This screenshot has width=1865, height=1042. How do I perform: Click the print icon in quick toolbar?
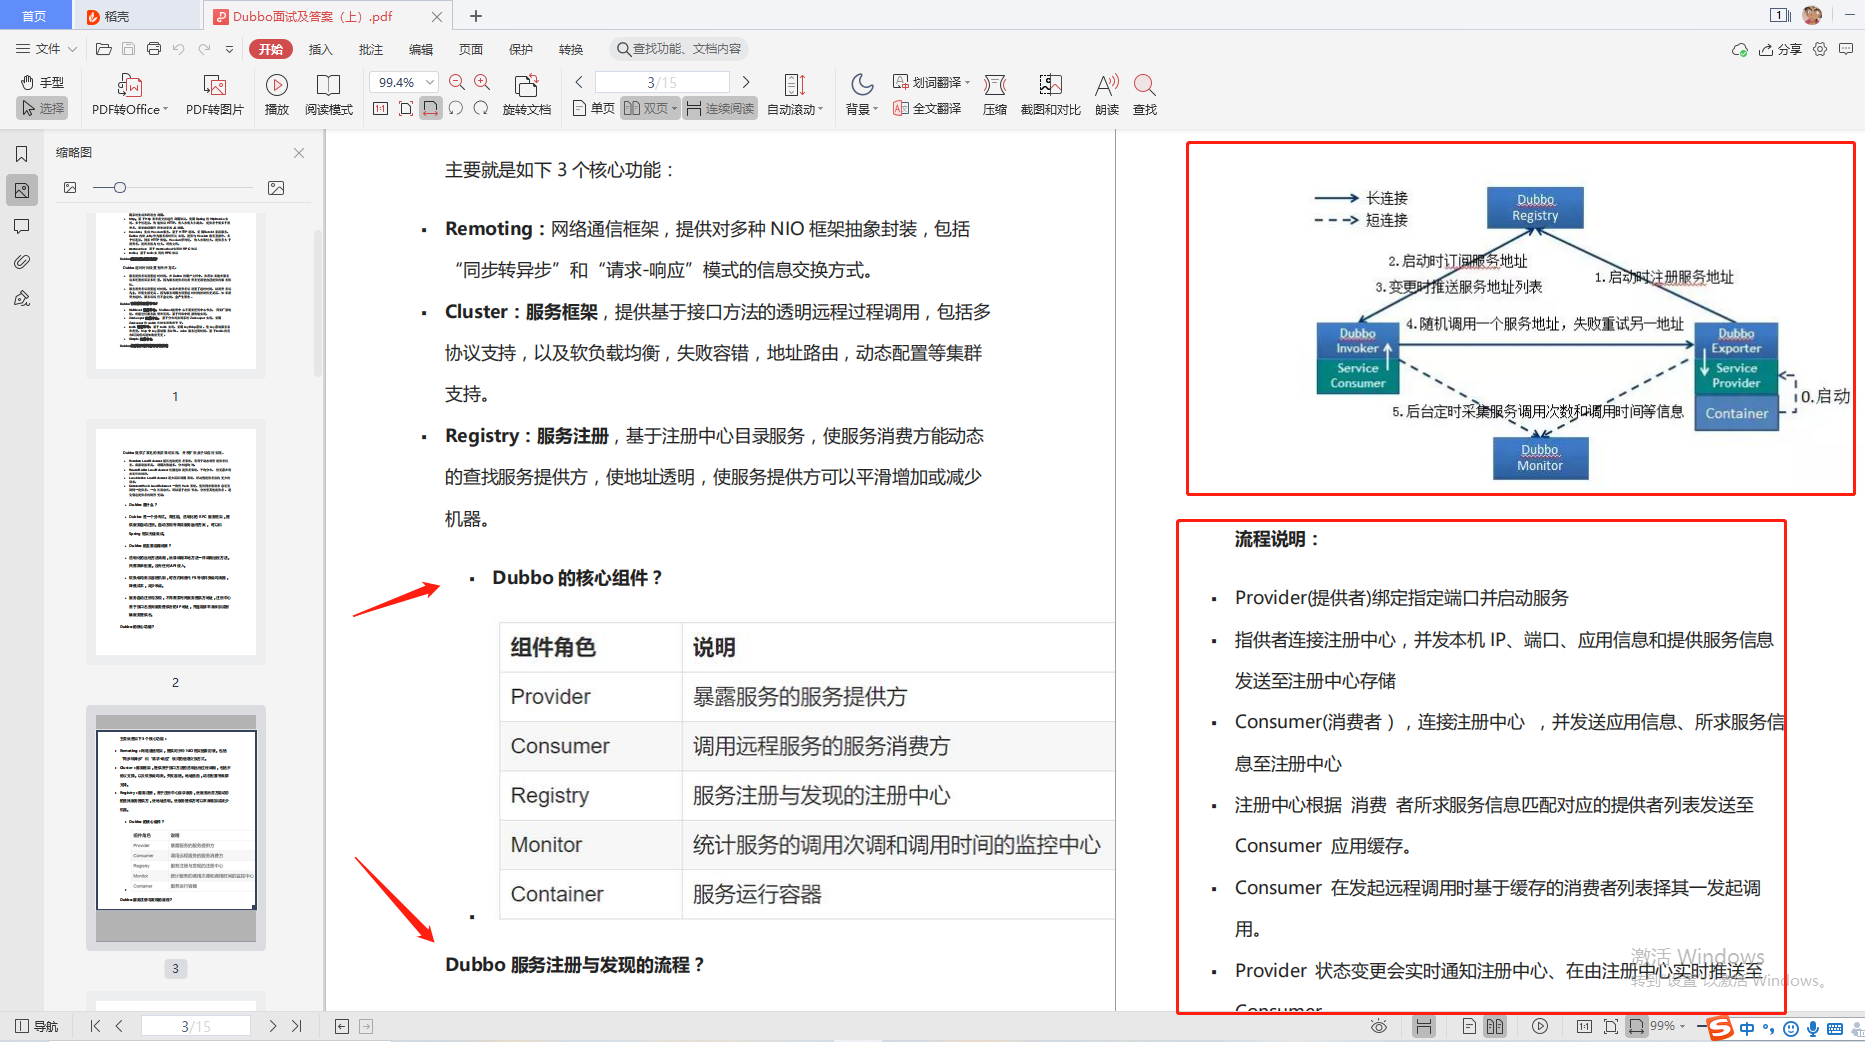pos(153,49)
